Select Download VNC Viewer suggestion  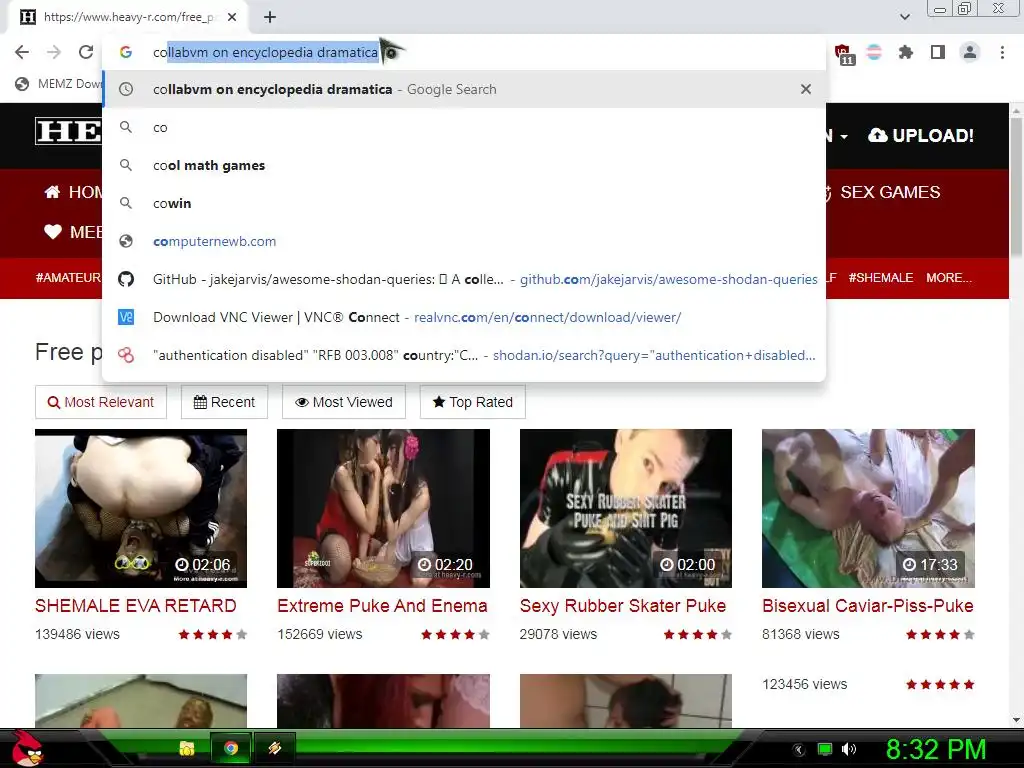[464, 317]
